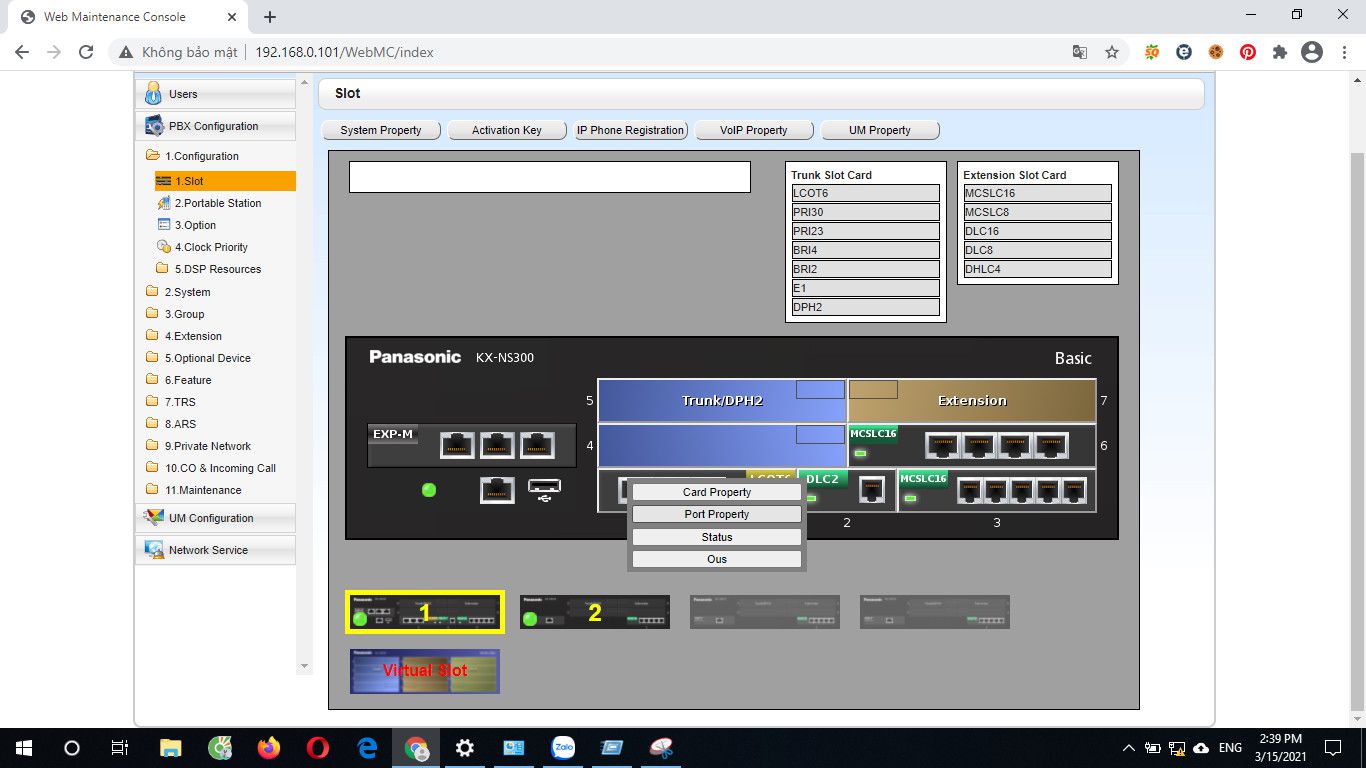Expand the 10.CO & Incoming Call folder

click(x=152, y=468)
